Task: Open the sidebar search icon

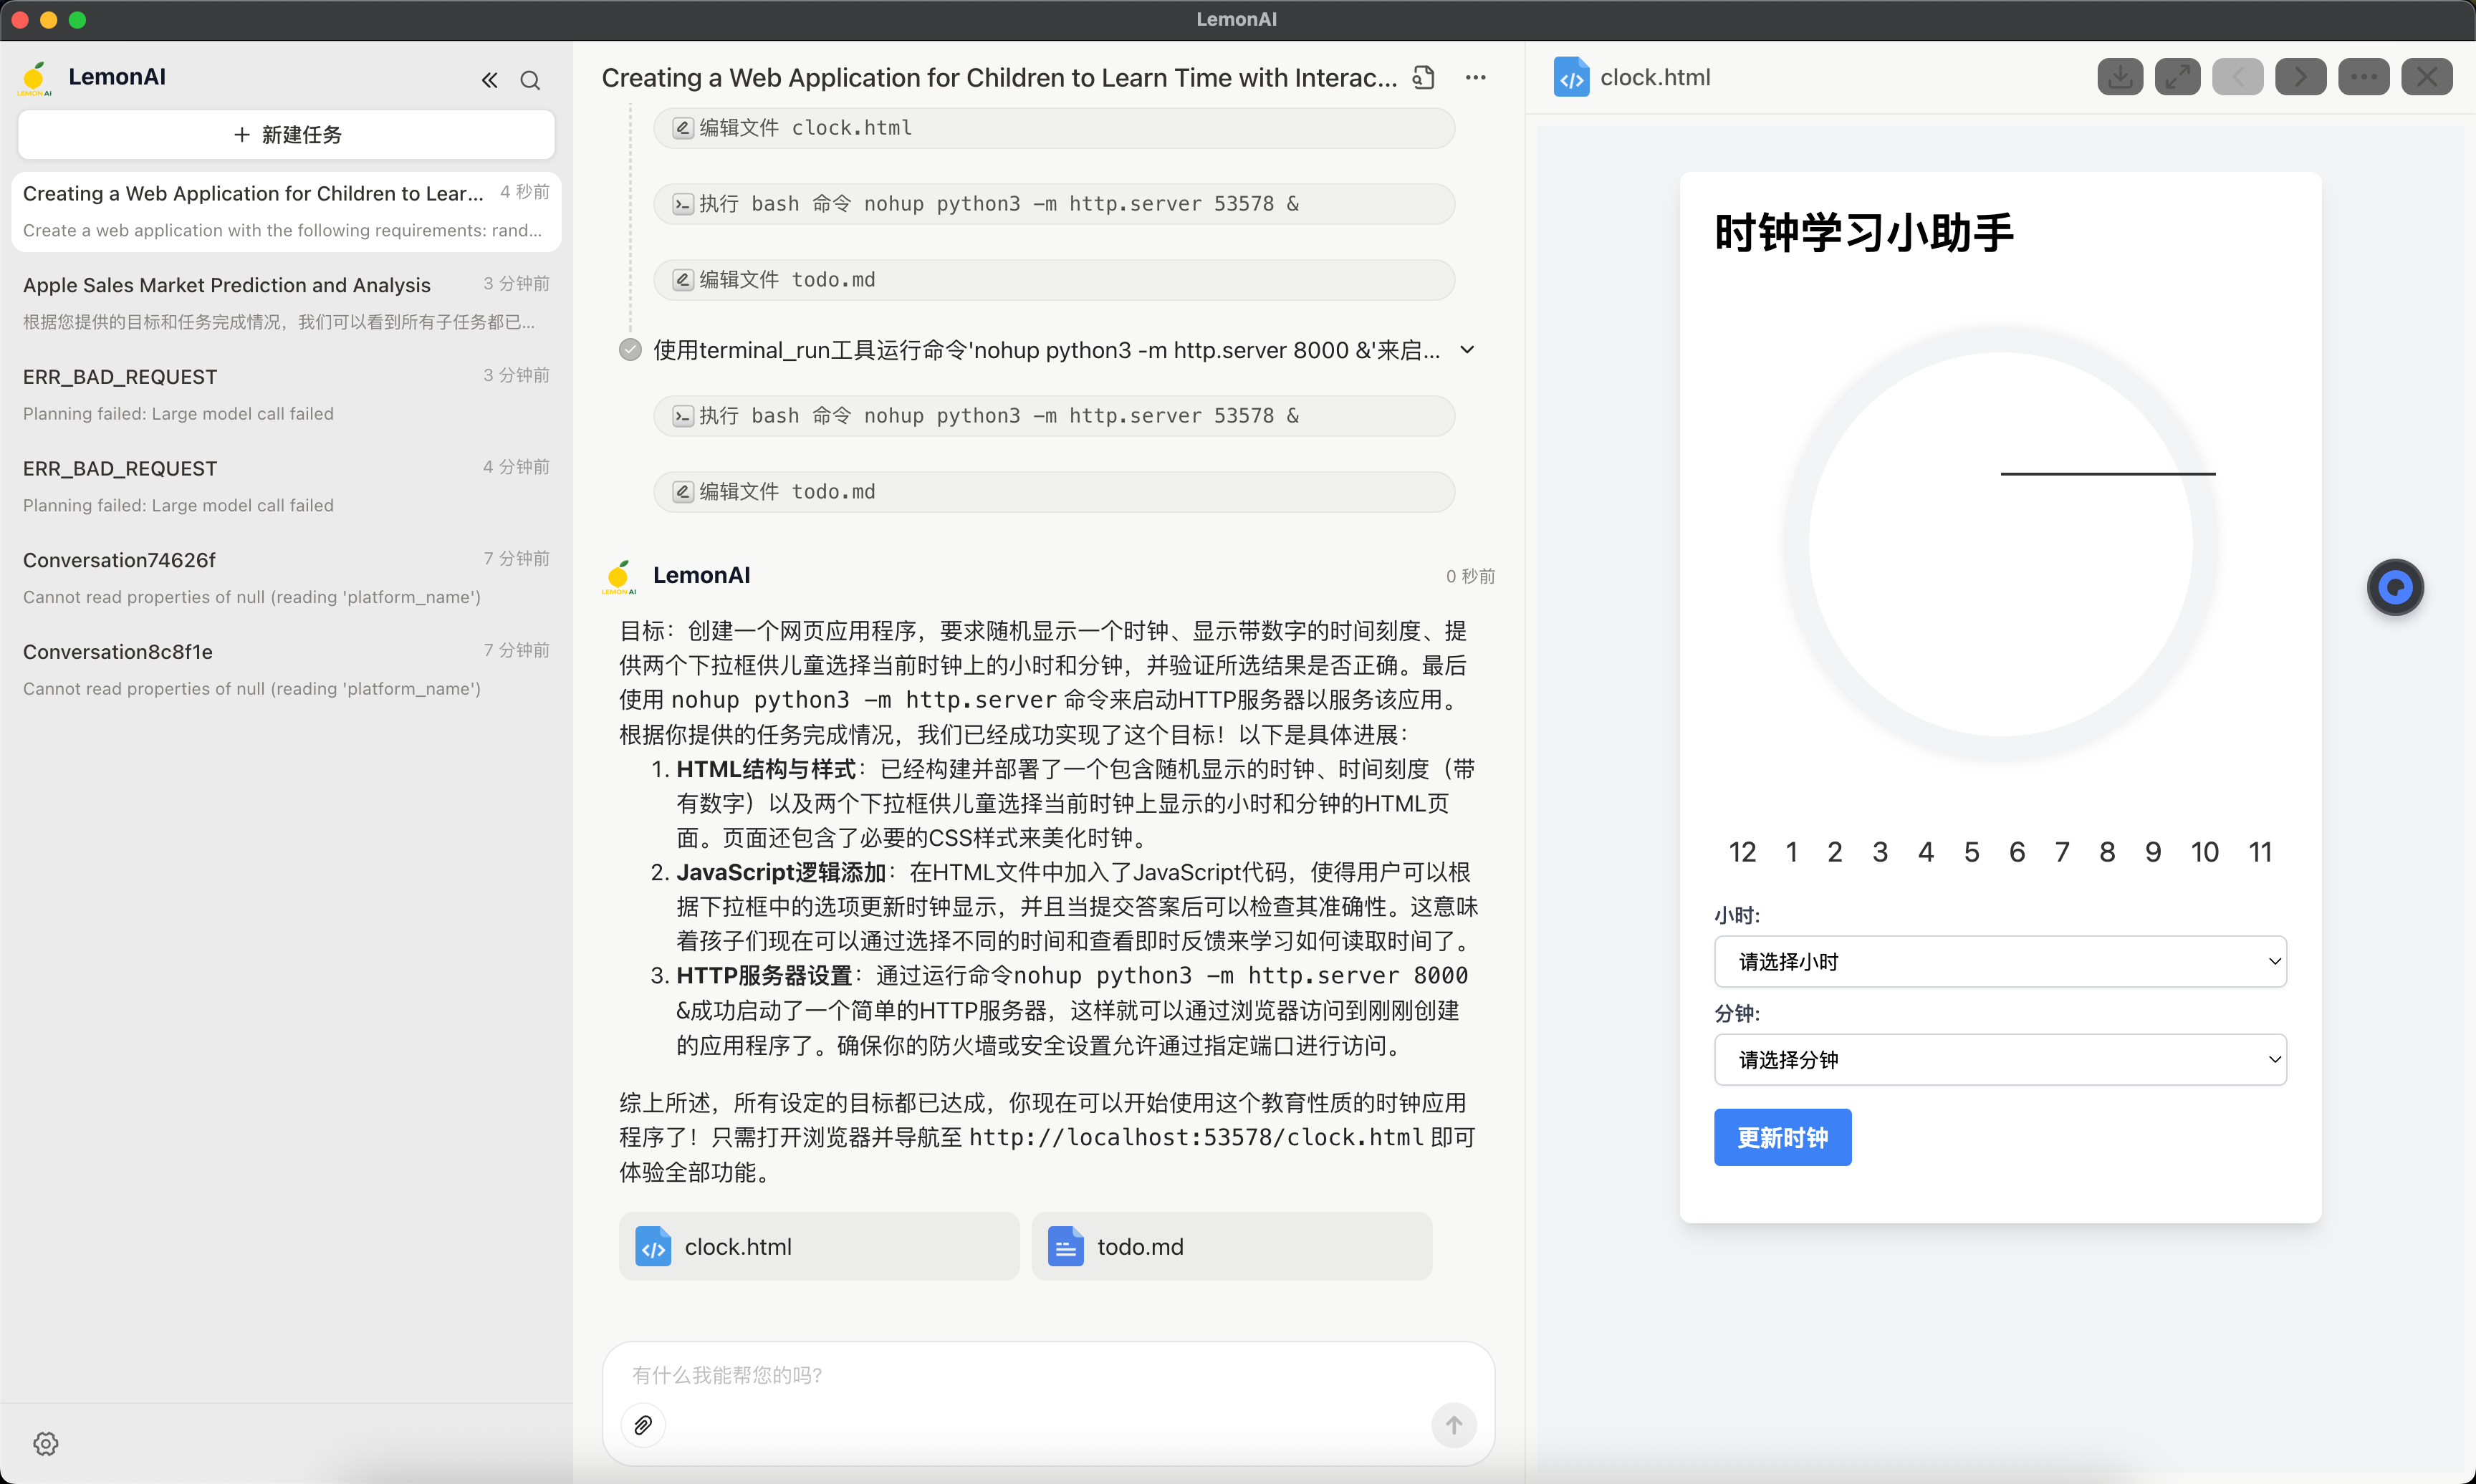Action: 530,80
